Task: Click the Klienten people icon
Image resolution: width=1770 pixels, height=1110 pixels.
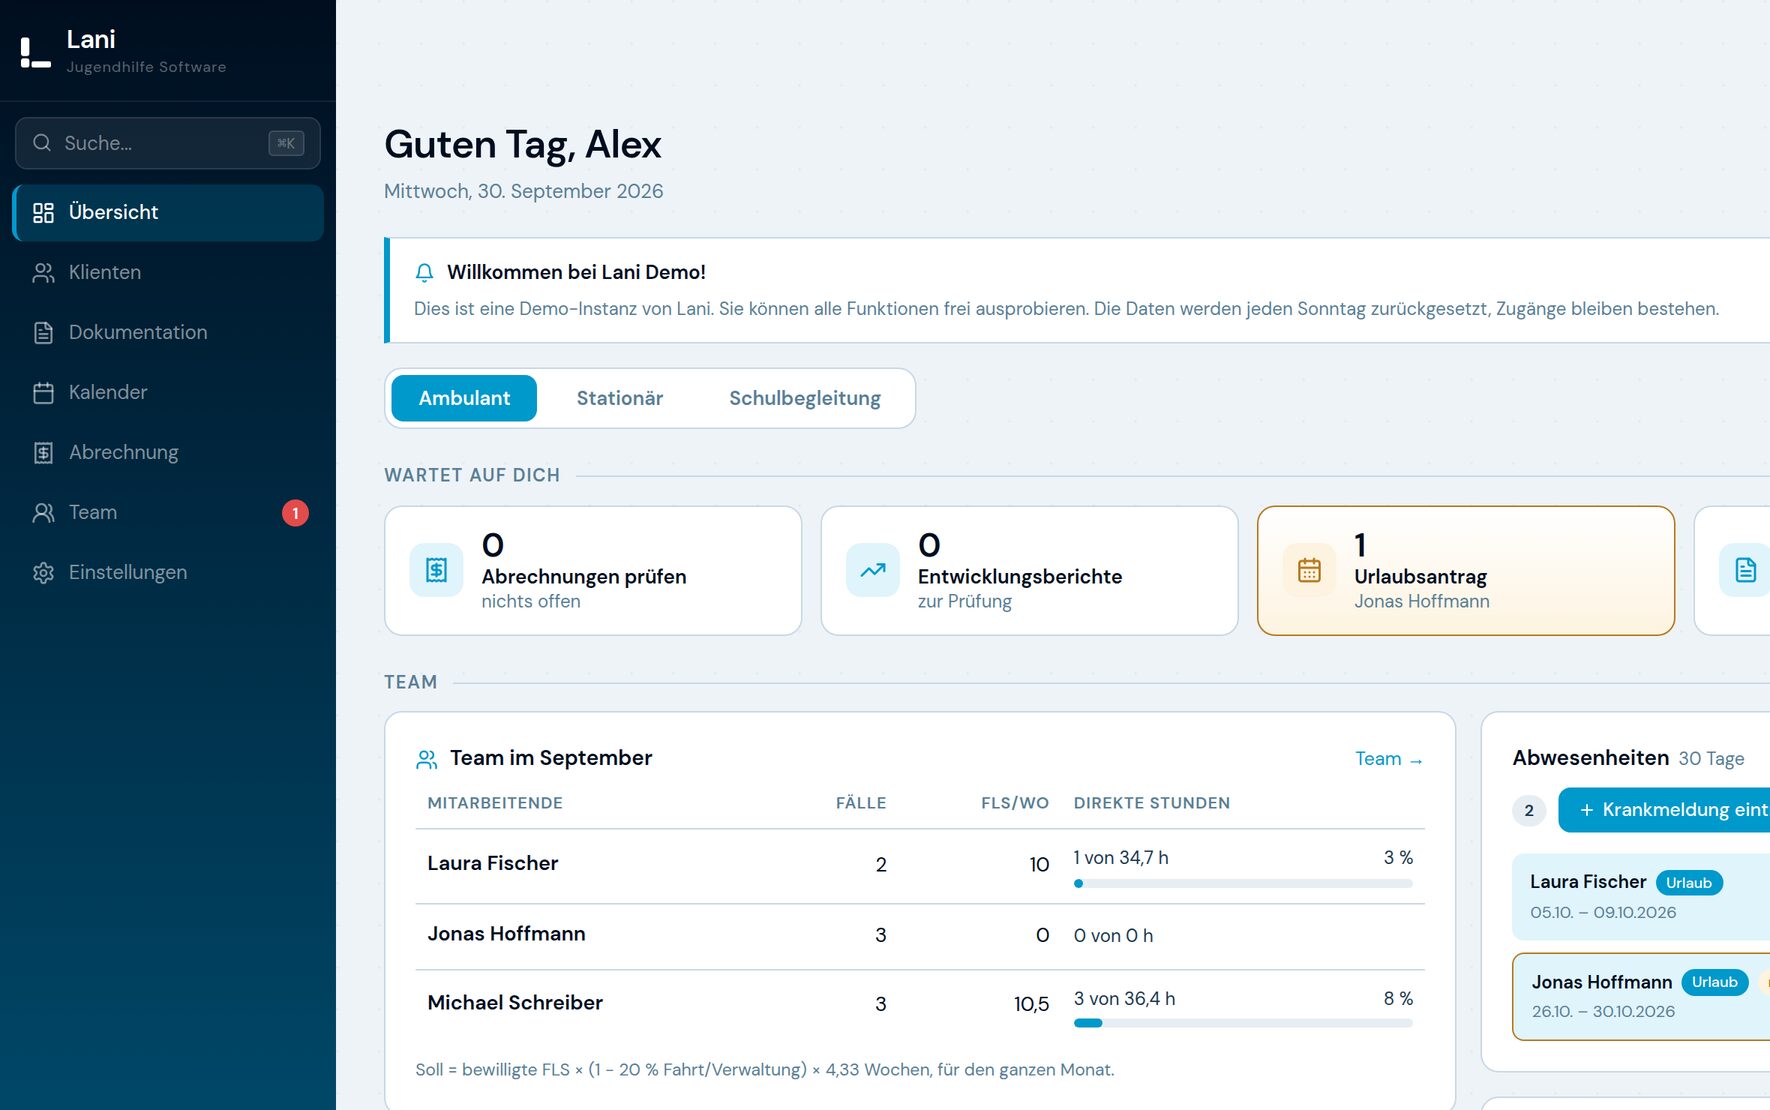Action: [43, 272]
